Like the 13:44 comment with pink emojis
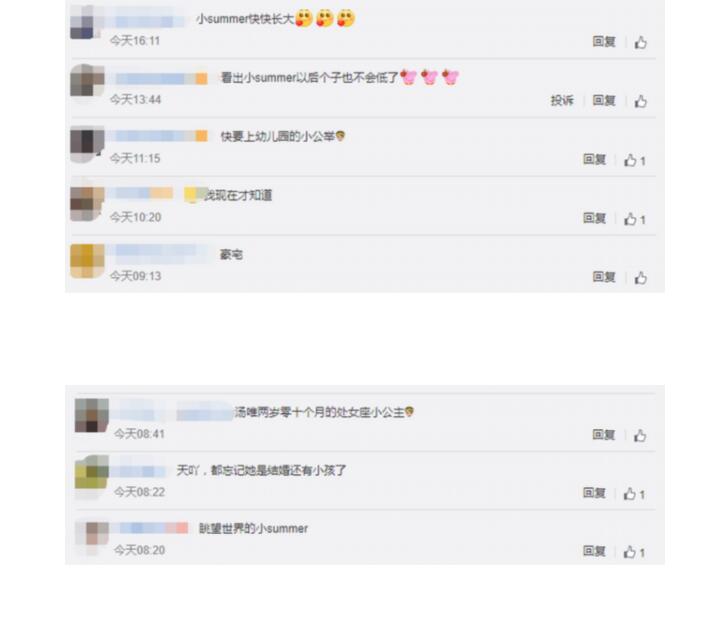707x618 pixels. click(641, 101)
